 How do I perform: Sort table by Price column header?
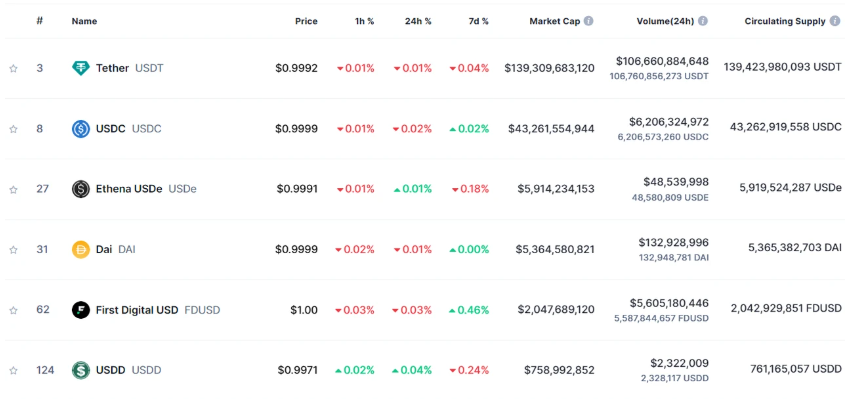click(x=306, y=21)
